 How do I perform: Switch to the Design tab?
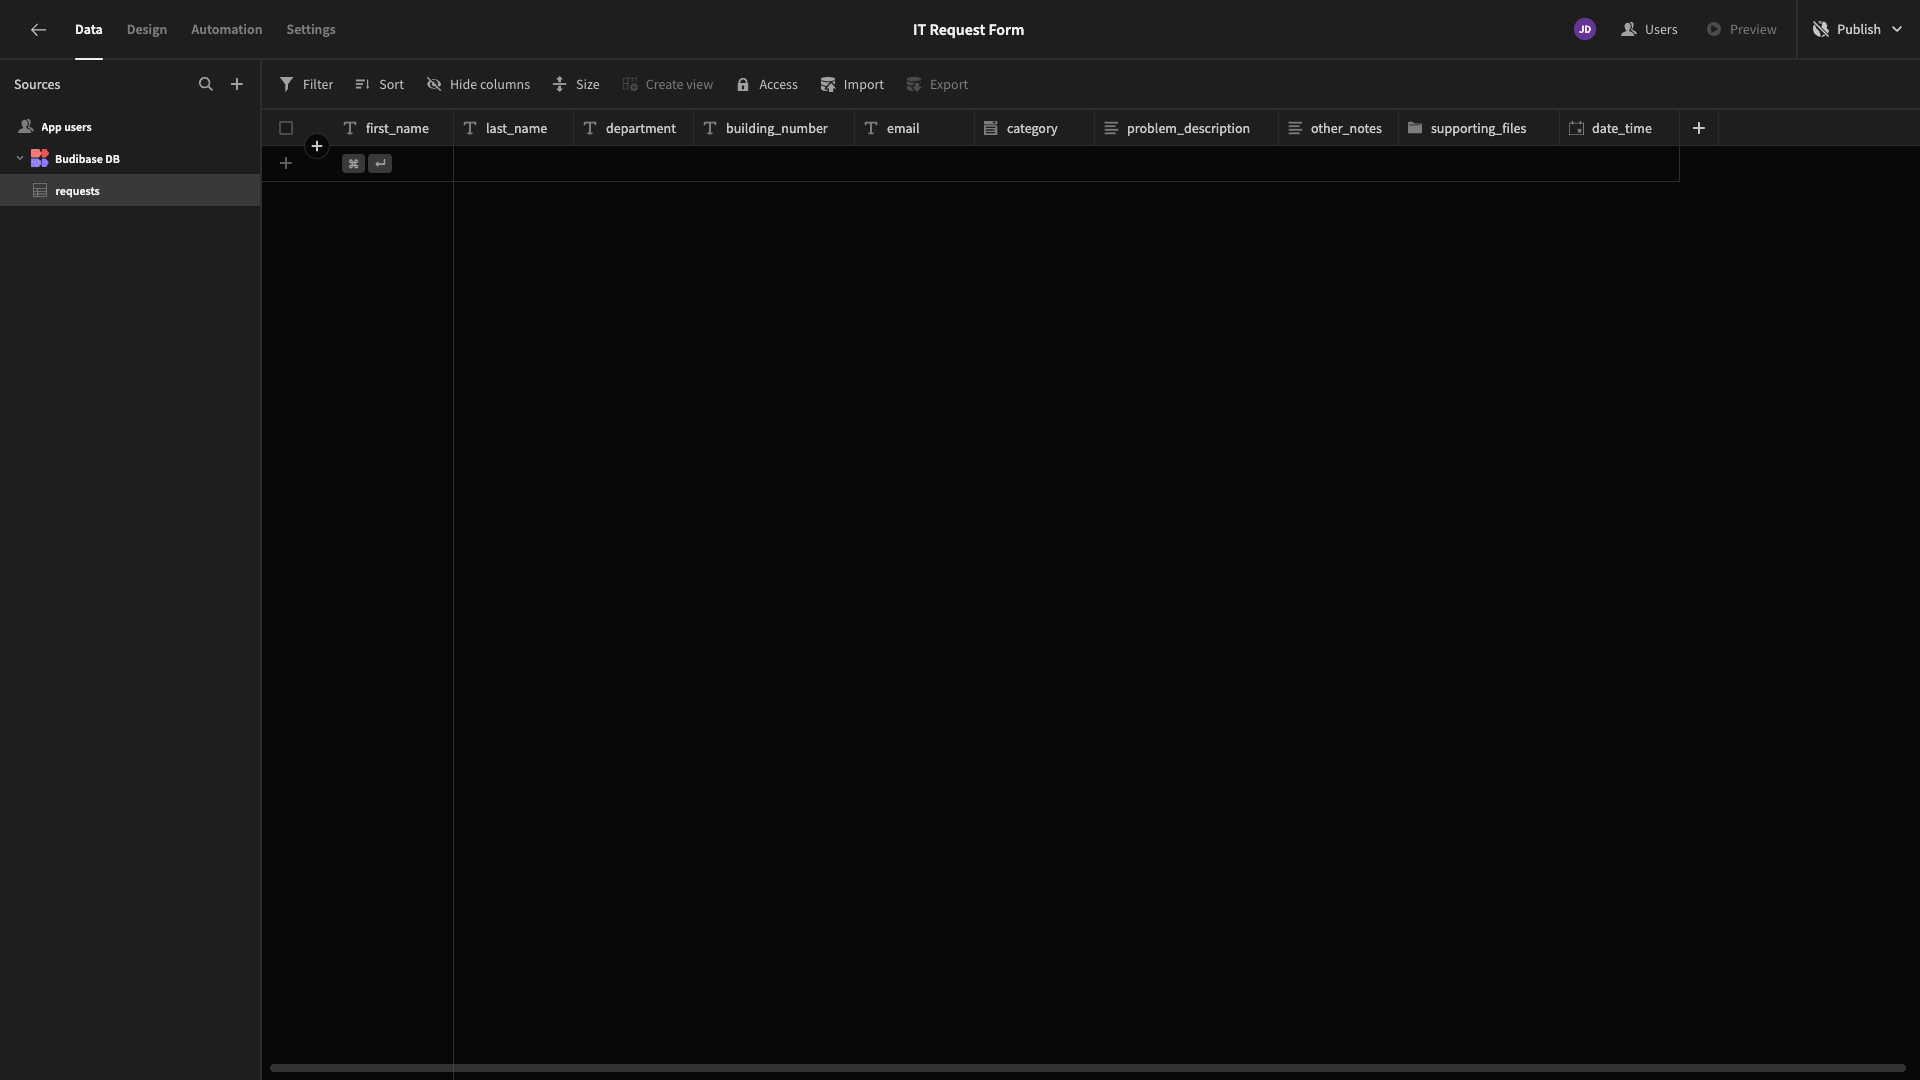[x=147, y=30]
